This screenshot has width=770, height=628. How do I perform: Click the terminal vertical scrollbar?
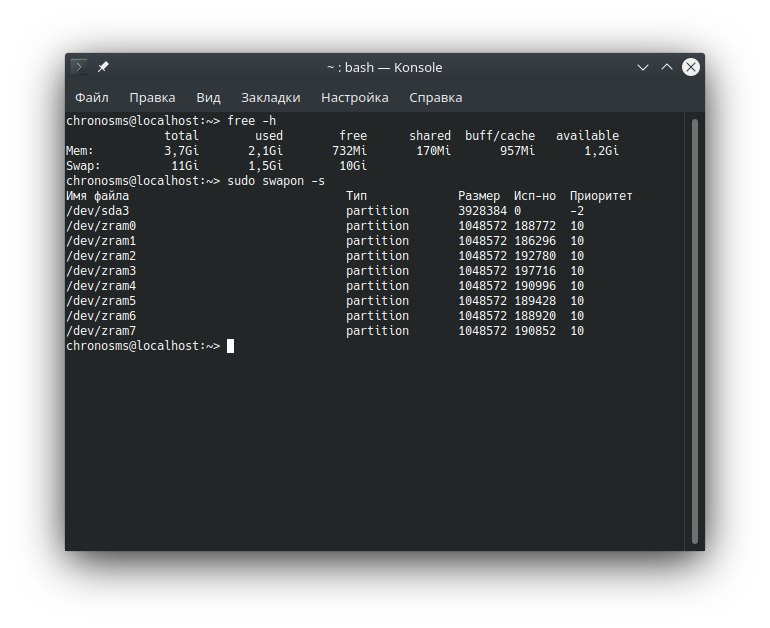click(x=694, y=331)
